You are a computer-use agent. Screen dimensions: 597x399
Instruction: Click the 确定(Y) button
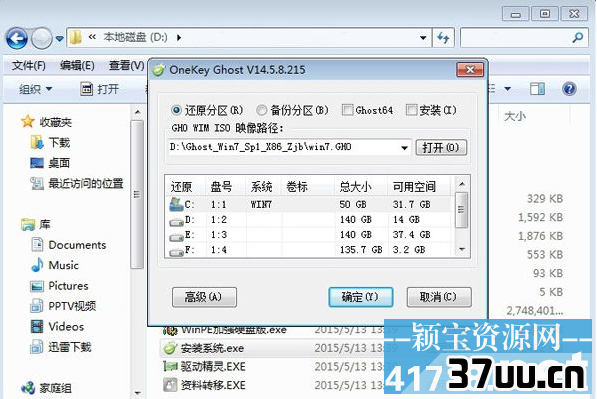[x=360, y=297]
